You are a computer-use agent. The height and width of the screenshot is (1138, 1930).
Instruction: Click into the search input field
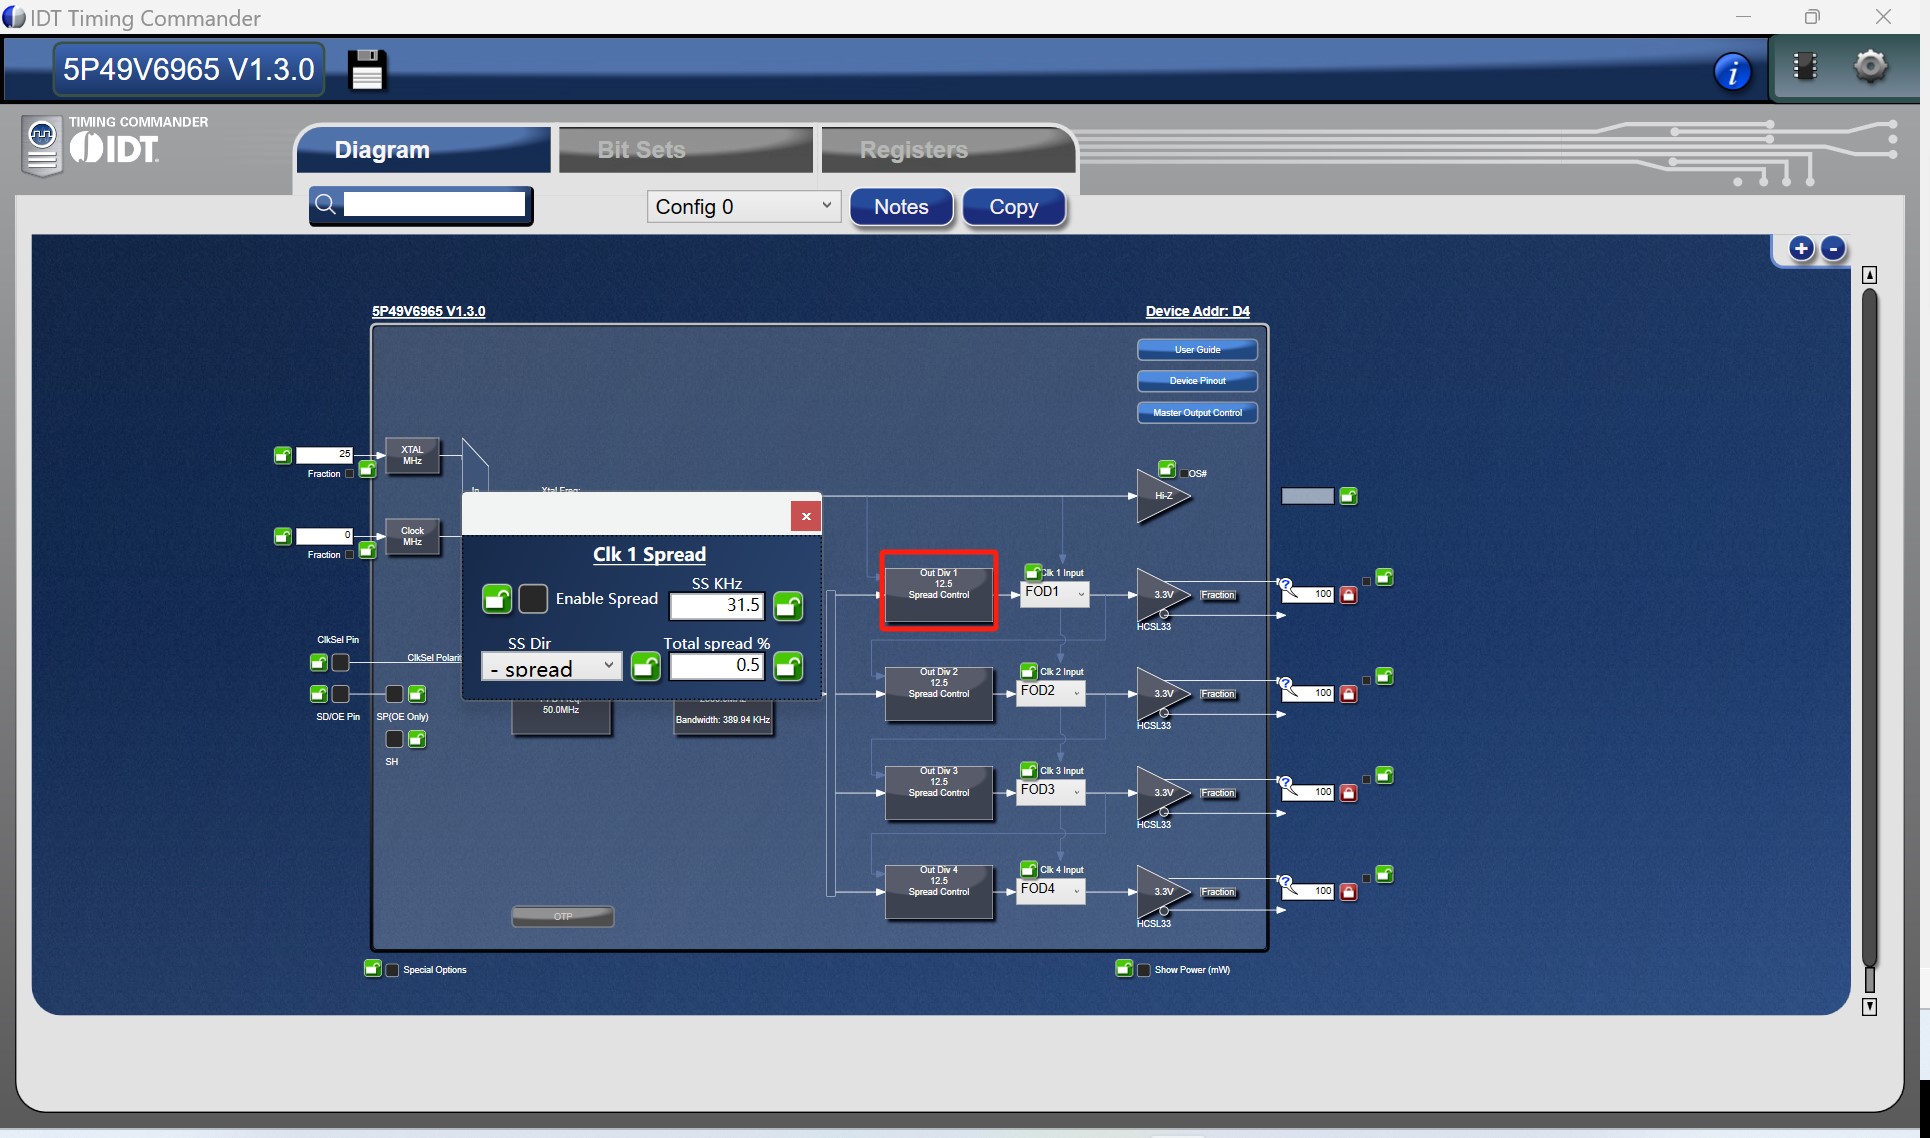click(434, 205)
